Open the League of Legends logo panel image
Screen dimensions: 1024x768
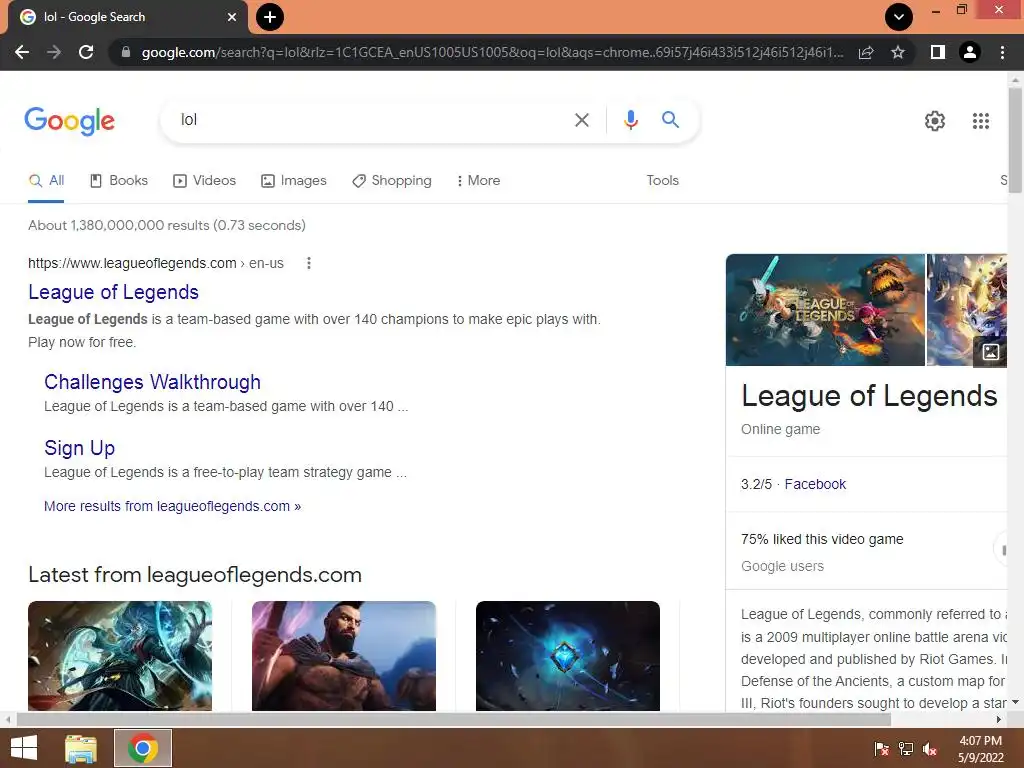pos(825,310)
